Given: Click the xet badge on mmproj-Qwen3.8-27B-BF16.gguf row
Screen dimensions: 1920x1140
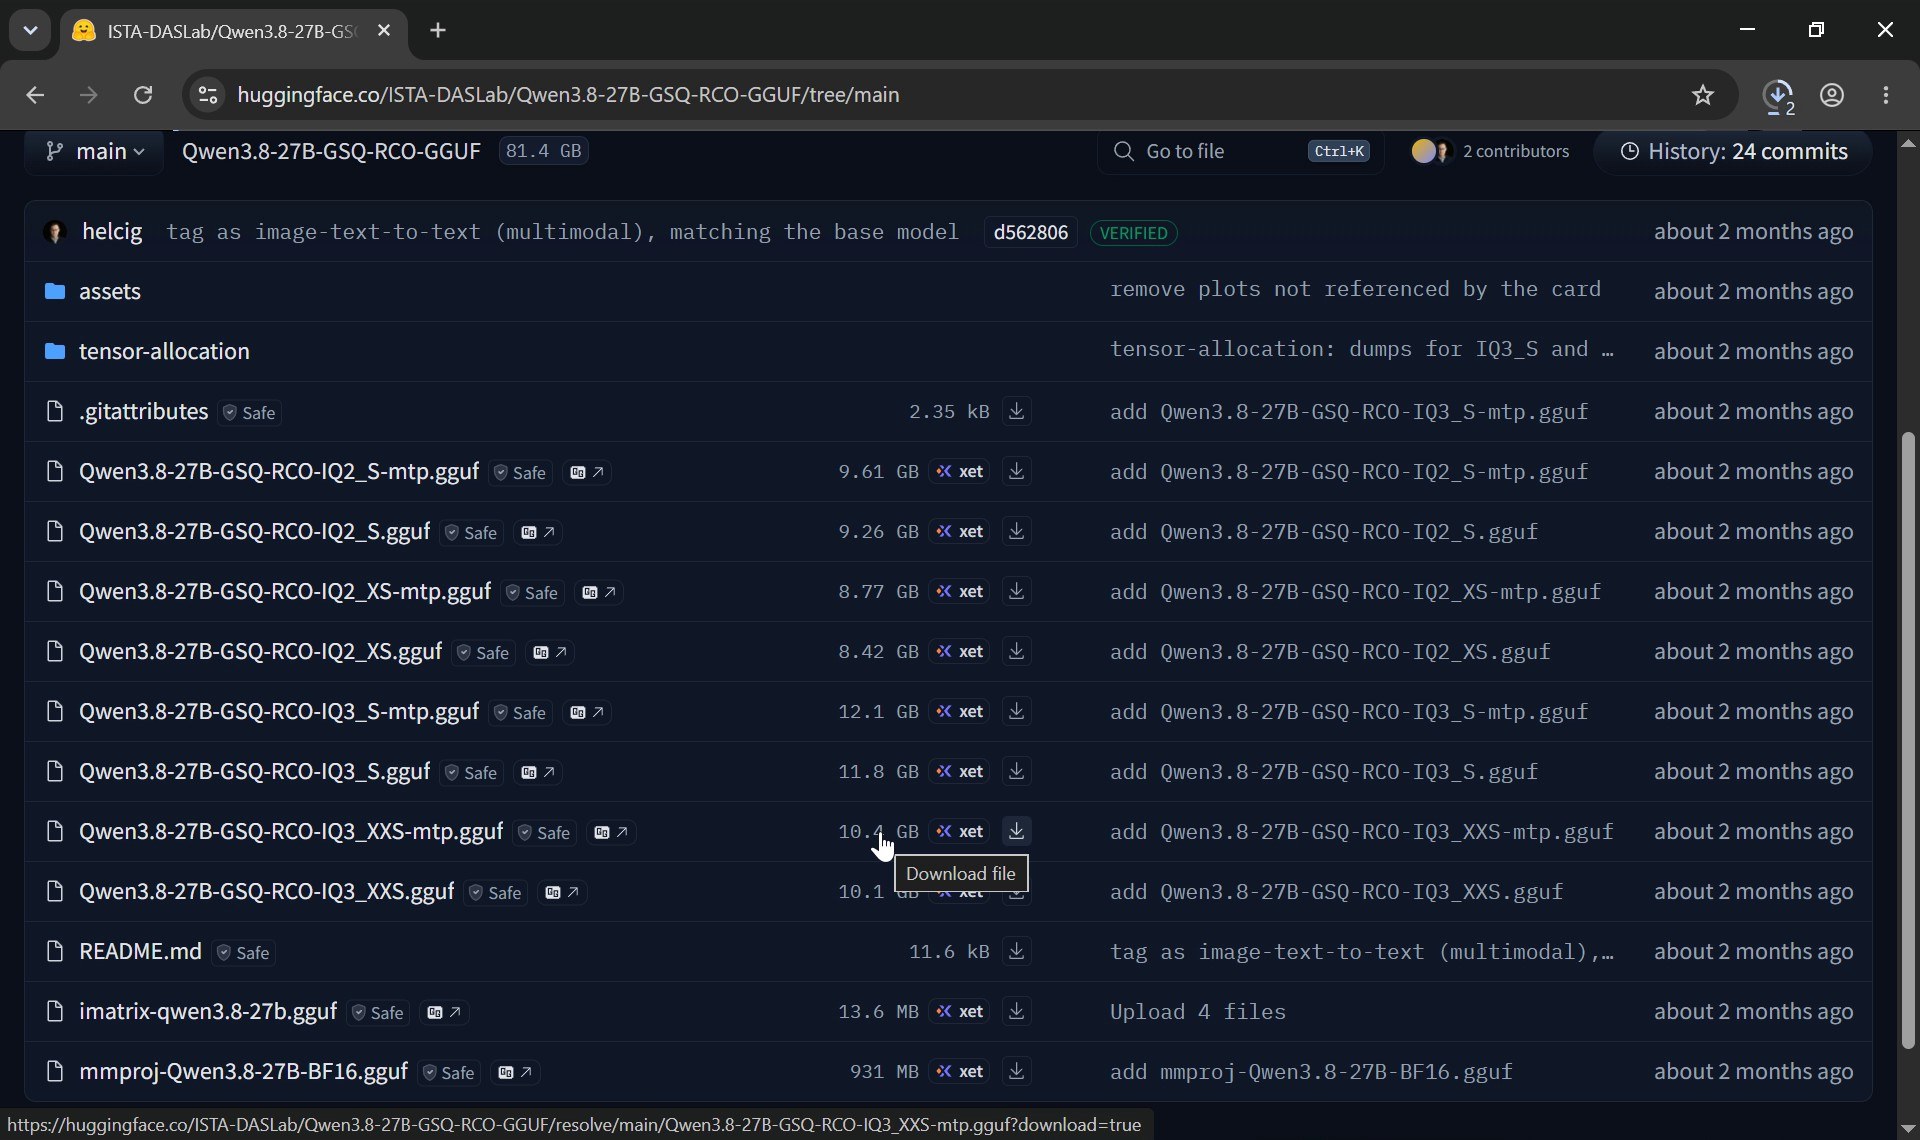Looking at the screenshot, I should [960, 1071].
